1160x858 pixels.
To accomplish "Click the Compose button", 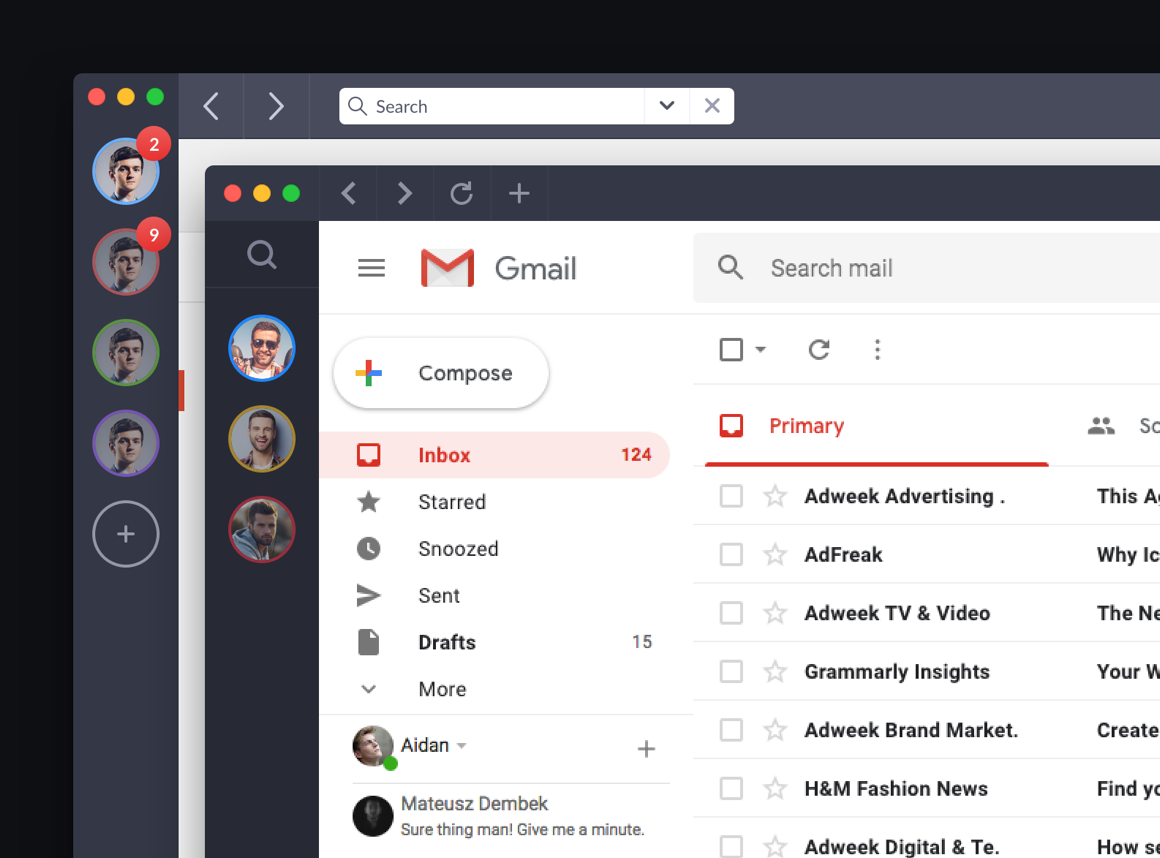I will (x=441, y=373).
